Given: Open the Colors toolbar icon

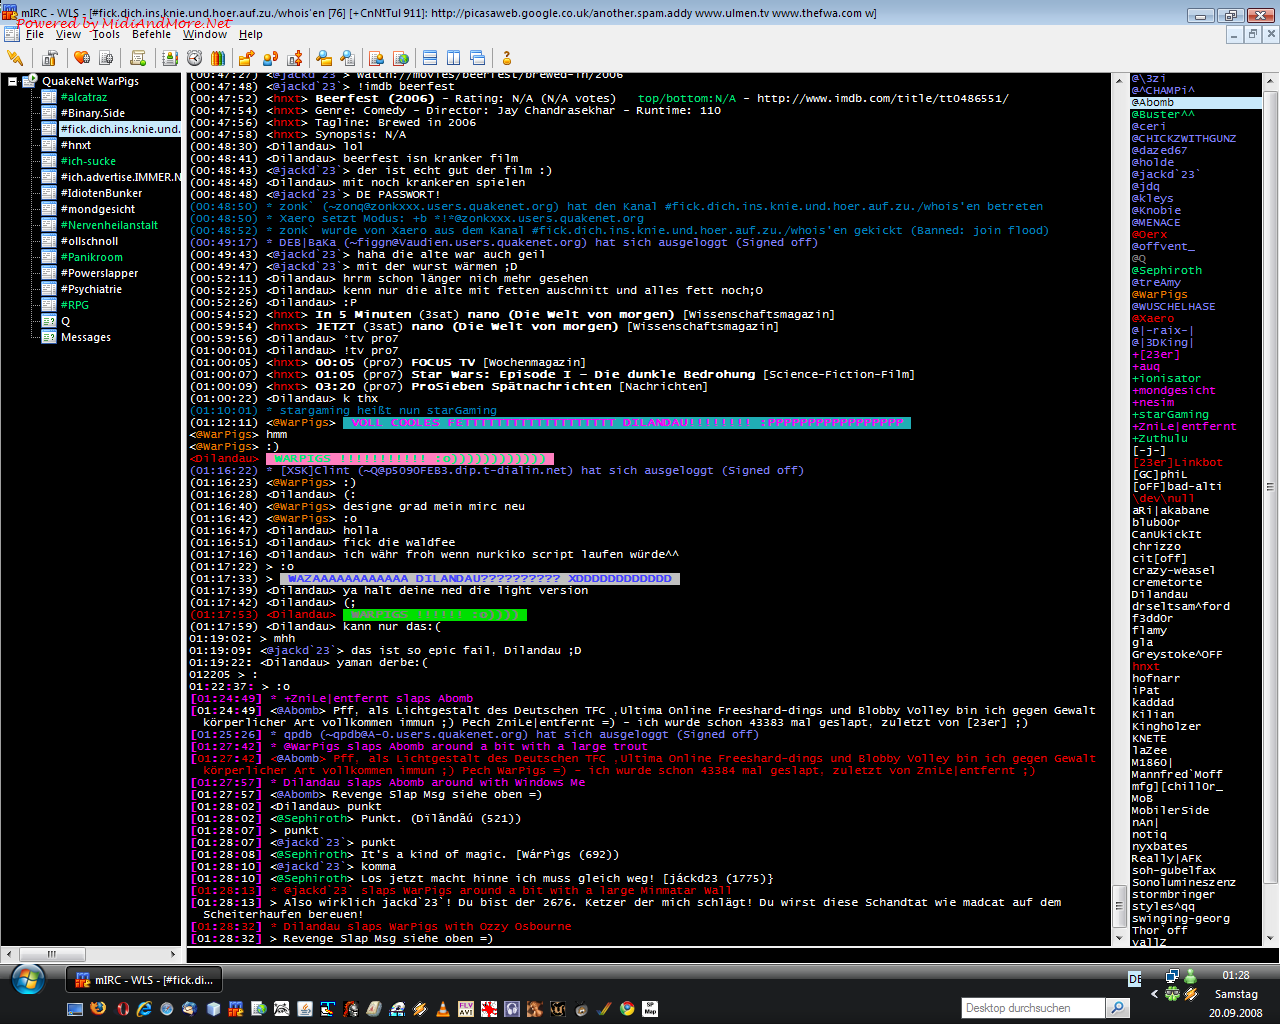Looking at the screenshot, I should pyautogui.click(x=218, y=58).
